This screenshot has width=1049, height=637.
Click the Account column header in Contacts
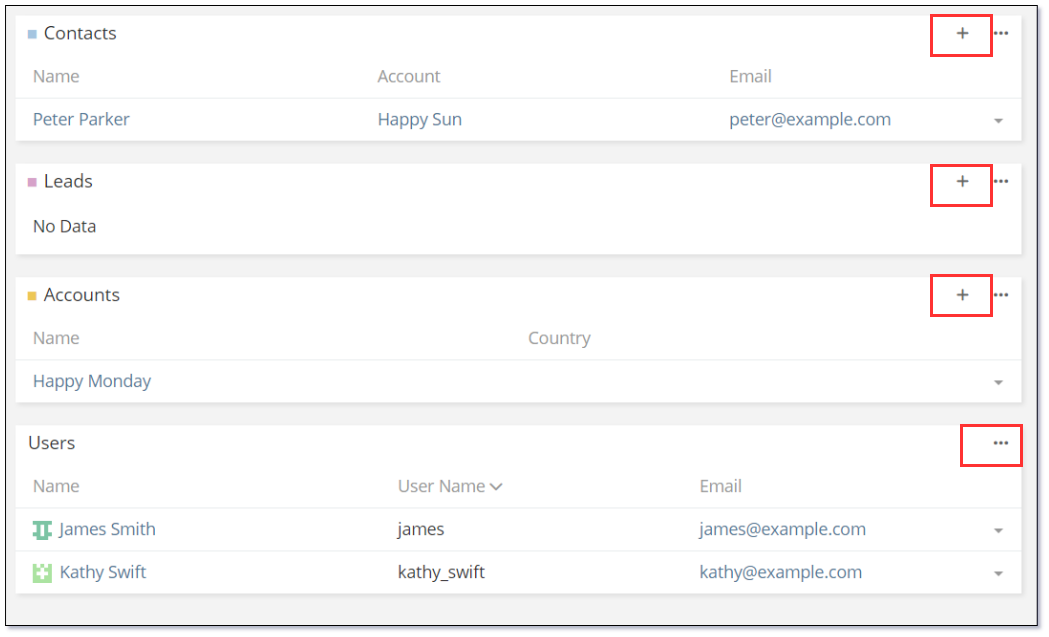point(409,76)
